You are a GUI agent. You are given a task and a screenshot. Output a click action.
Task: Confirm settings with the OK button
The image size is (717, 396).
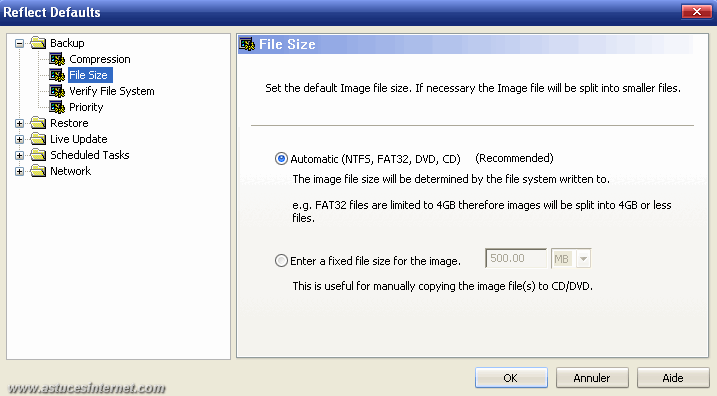(511, 378)
